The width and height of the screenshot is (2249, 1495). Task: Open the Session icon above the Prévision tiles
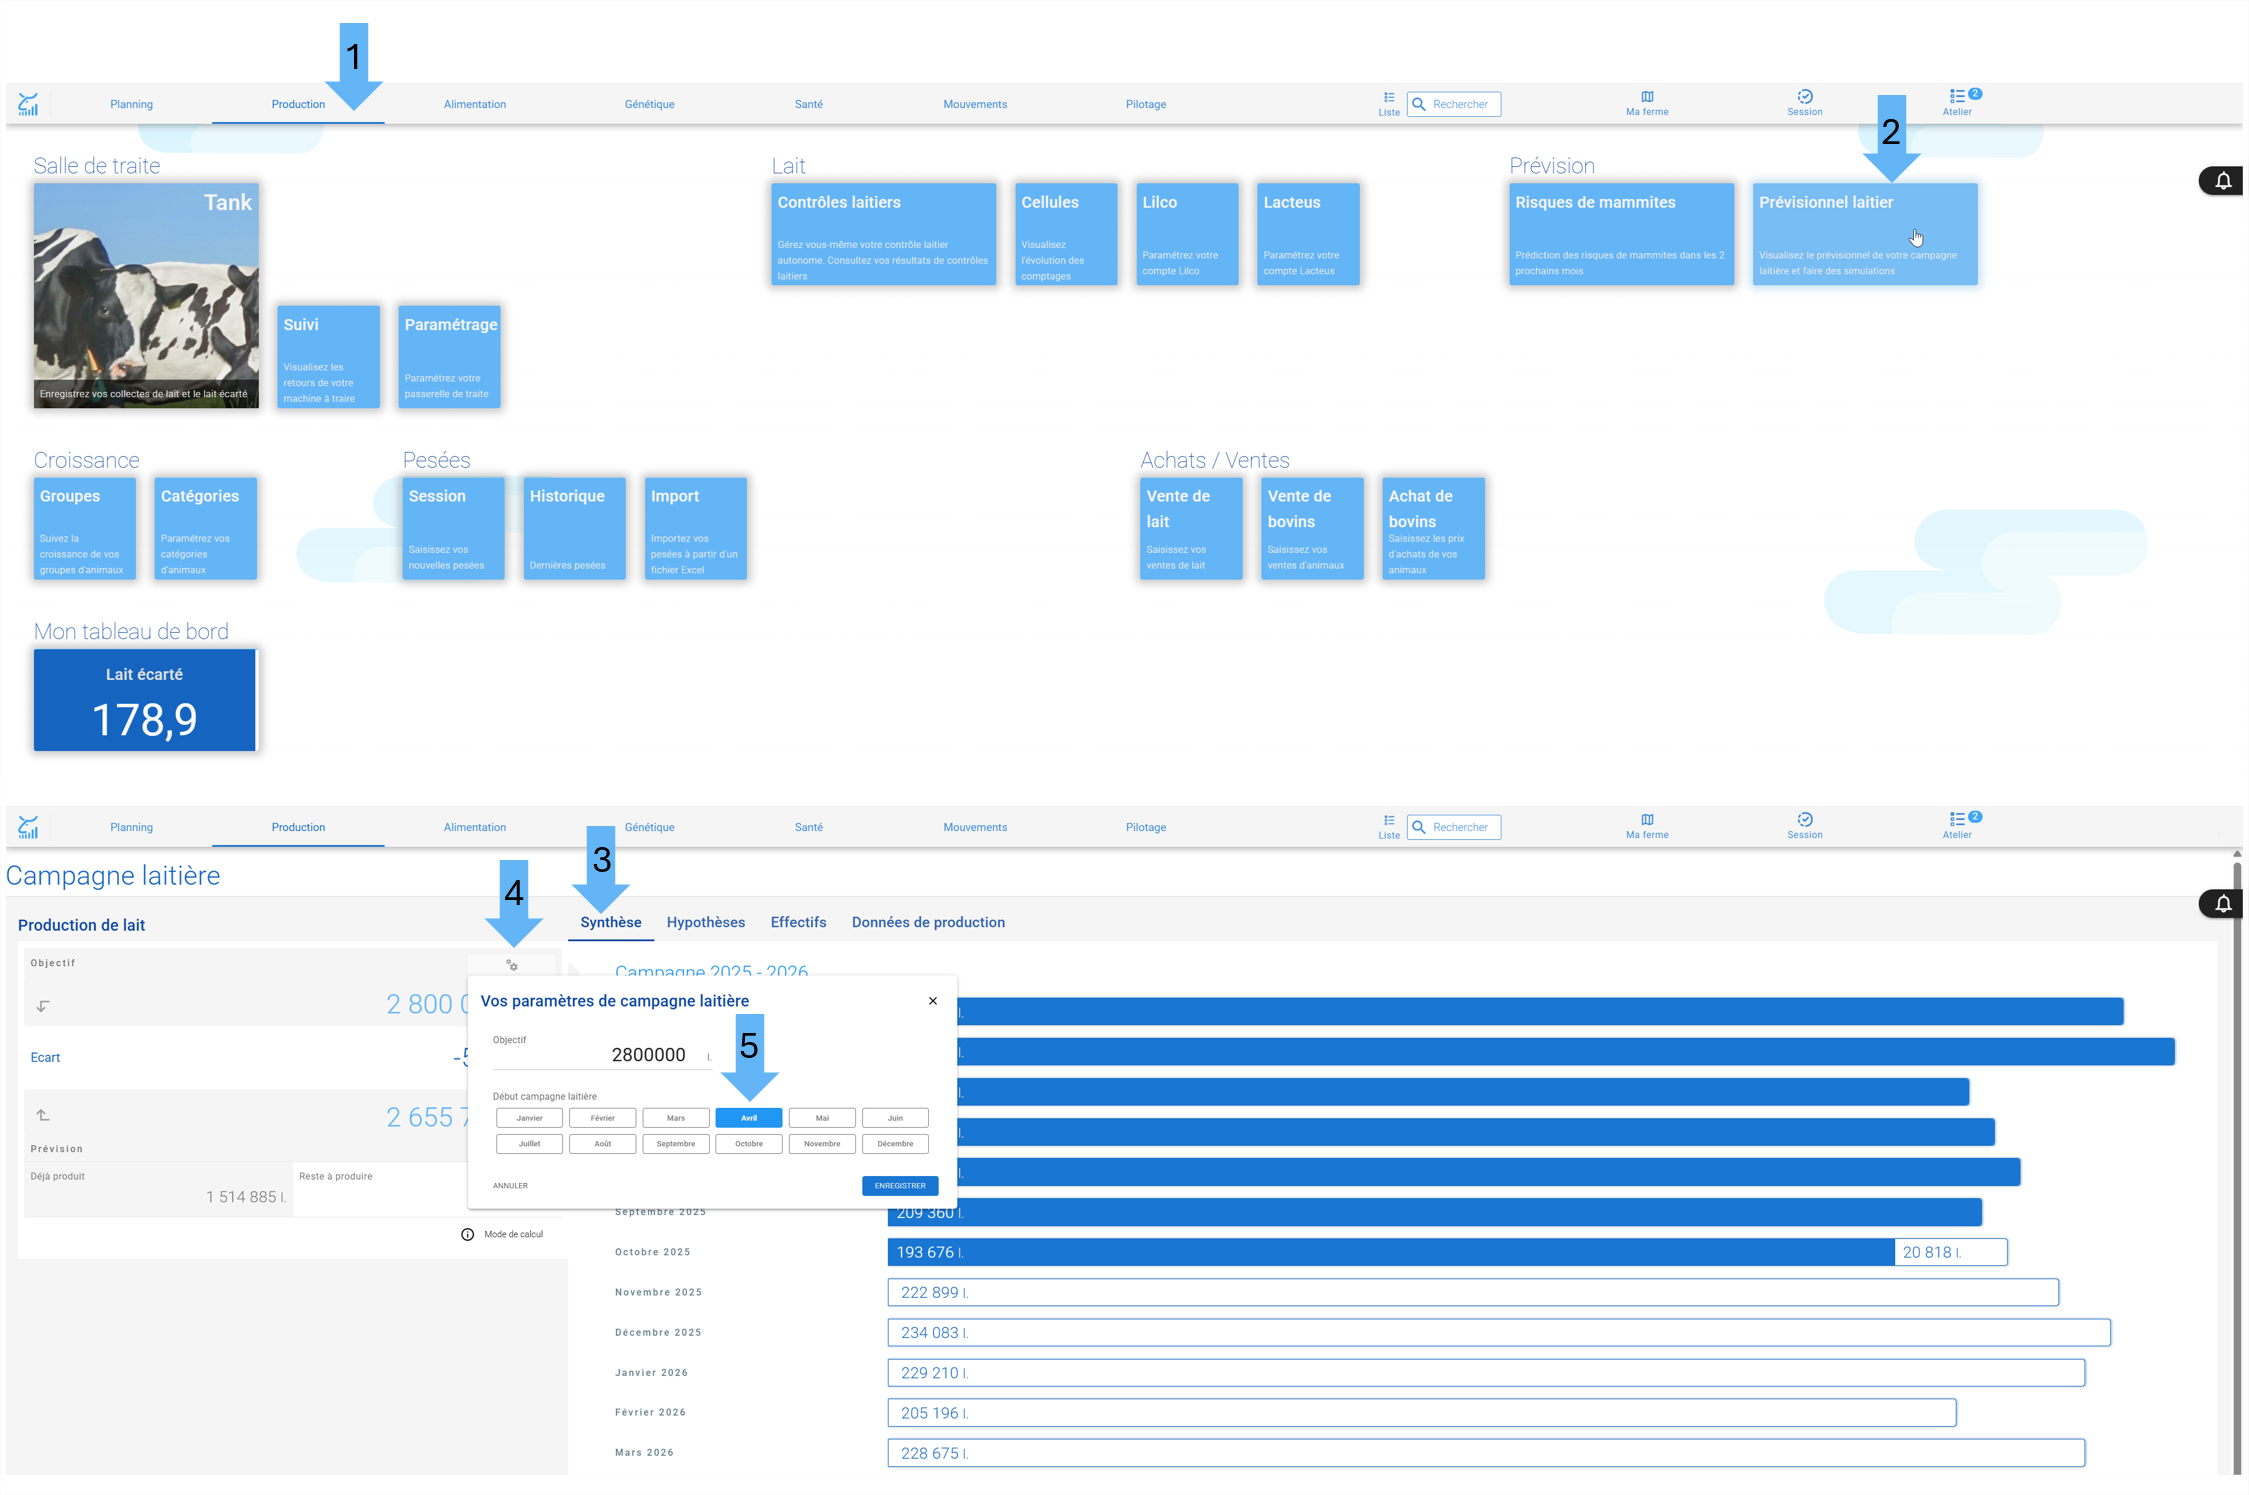(x=1805, y=103)
